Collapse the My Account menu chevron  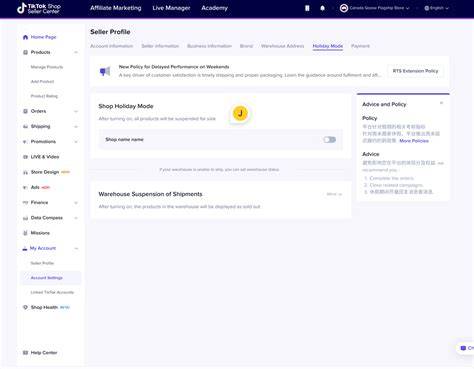coord(76,248)
